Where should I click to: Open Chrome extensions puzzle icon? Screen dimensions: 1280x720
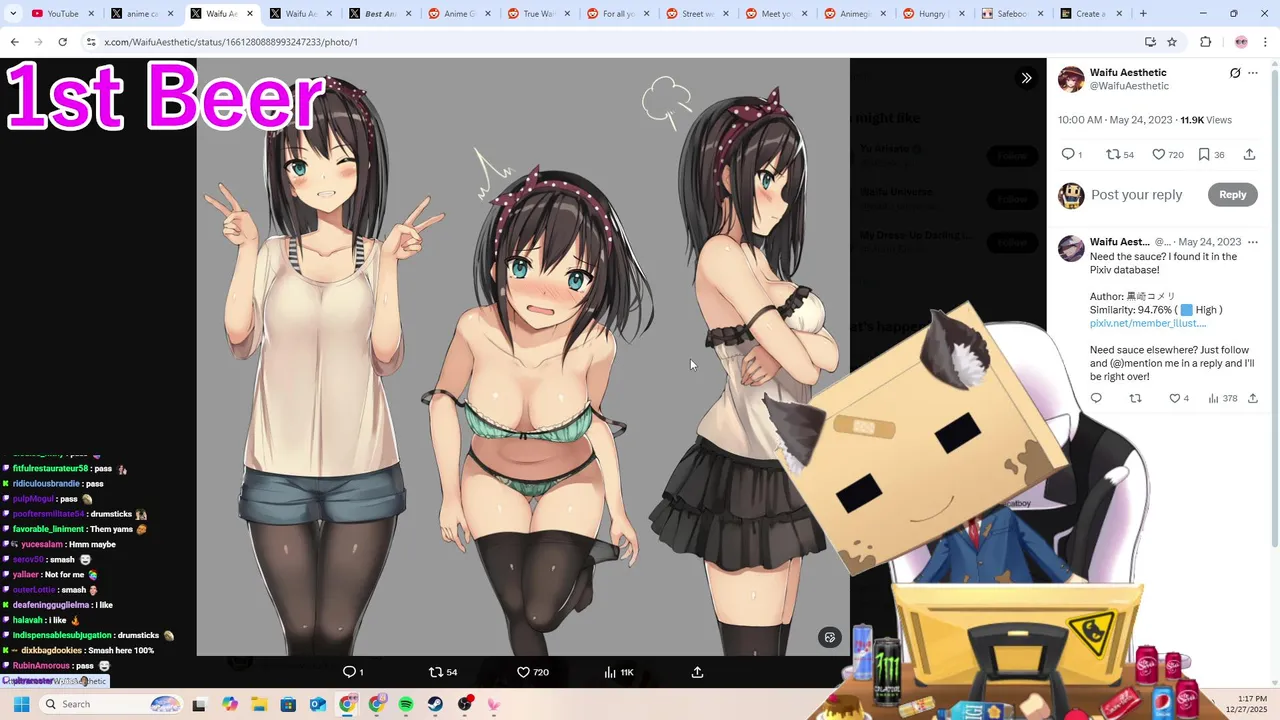pyautogui.click(x=1205, y=42)
